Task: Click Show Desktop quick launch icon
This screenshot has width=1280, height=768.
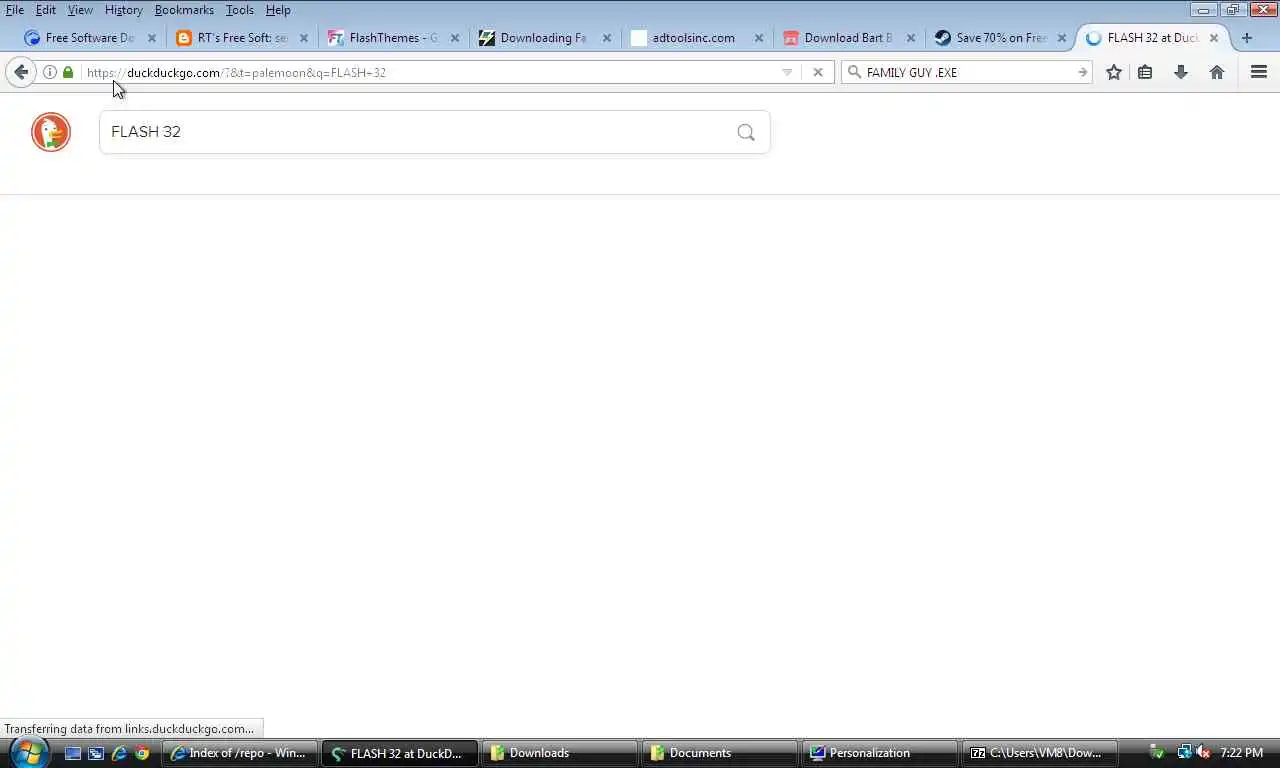Action: tap(73, 753)
